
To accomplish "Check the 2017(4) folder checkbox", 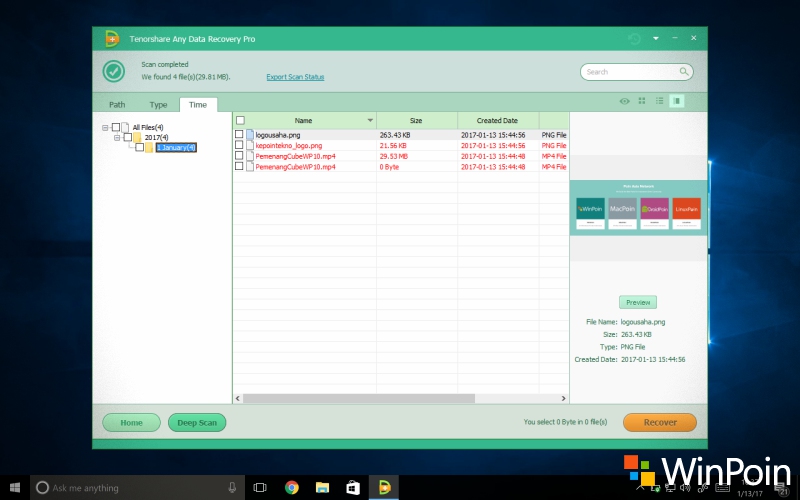I will 128,137.
